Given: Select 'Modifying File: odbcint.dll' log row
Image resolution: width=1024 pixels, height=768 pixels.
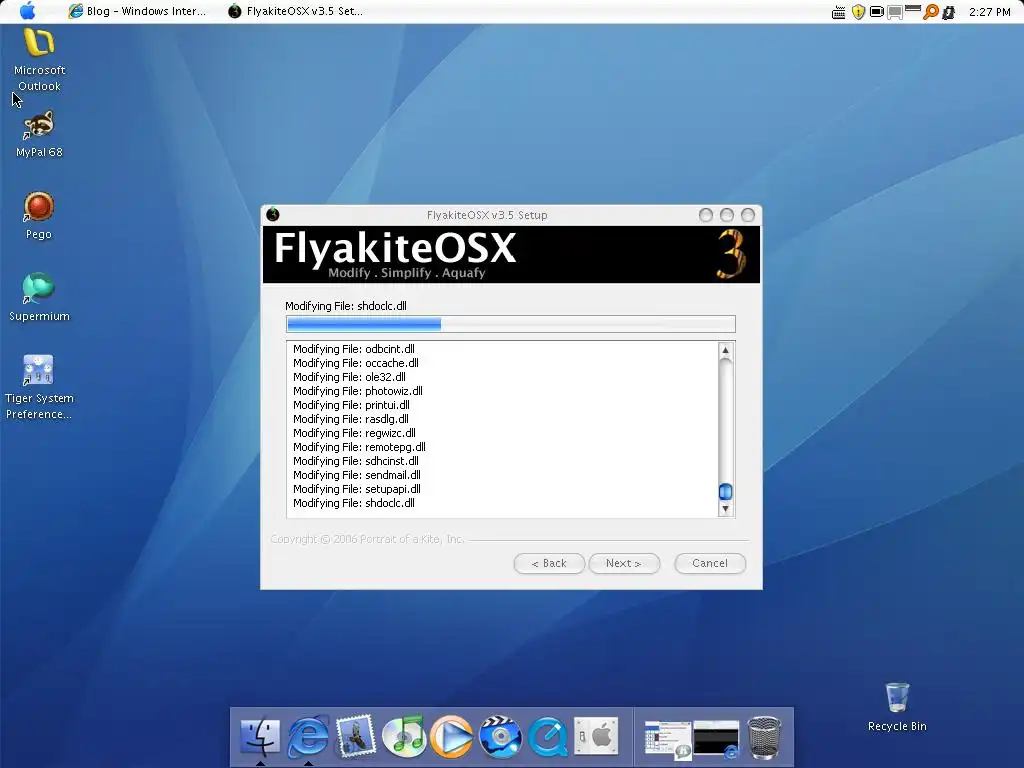Looking at the screenshot, I should point(354,349).
